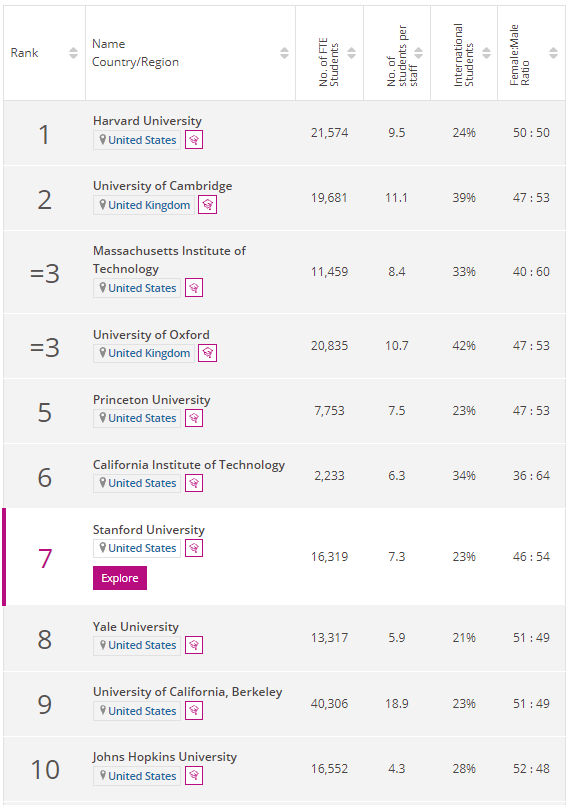The image size is (570, 805).
Task: Sort table by Rank column arrows
Action: (x=73, y=53)
